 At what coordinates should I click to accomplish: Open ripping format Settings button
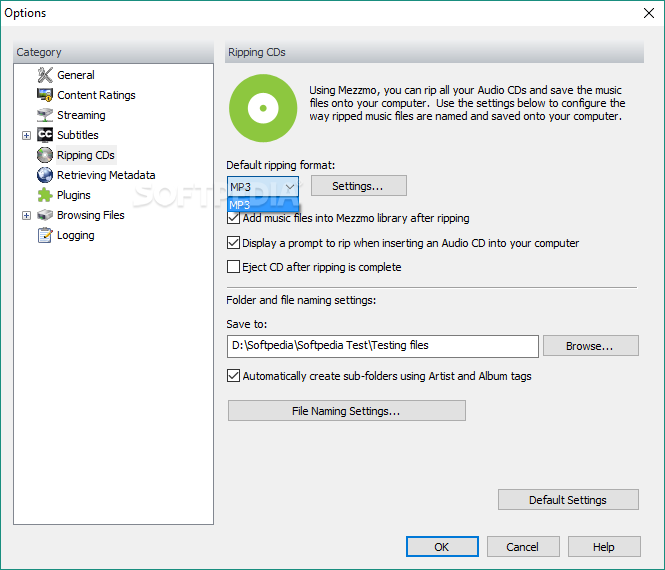tap(359, 186)
